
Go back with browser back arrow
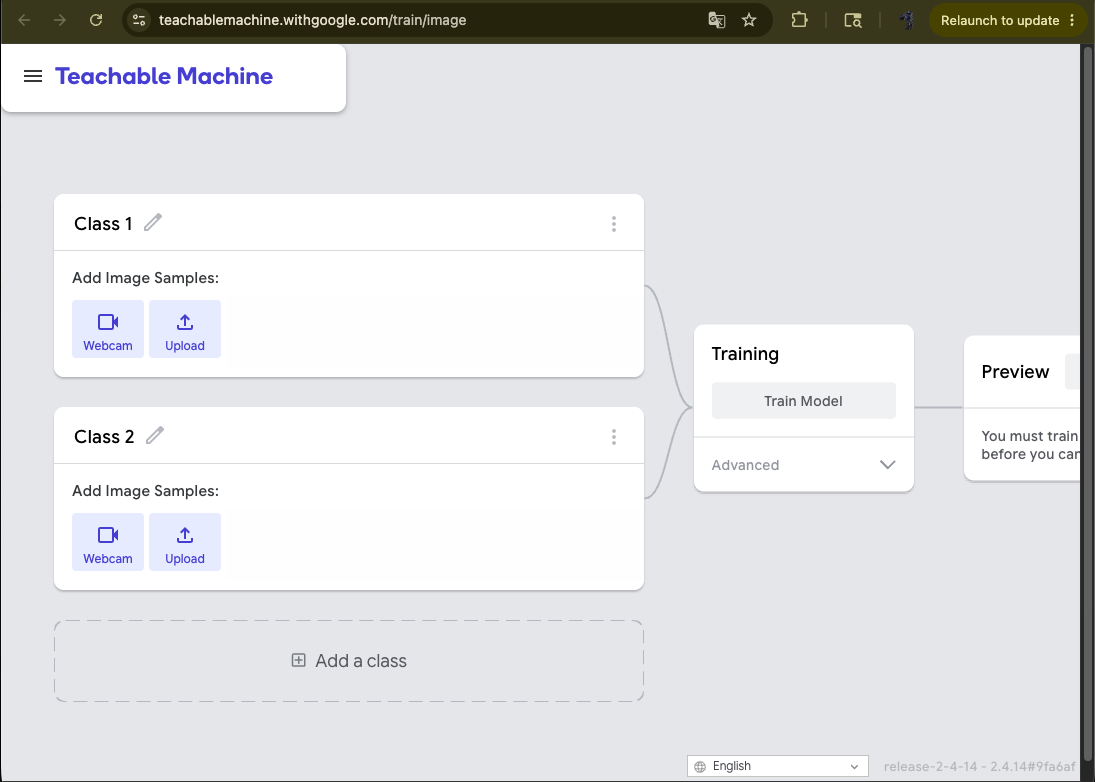tap(24, 20)
